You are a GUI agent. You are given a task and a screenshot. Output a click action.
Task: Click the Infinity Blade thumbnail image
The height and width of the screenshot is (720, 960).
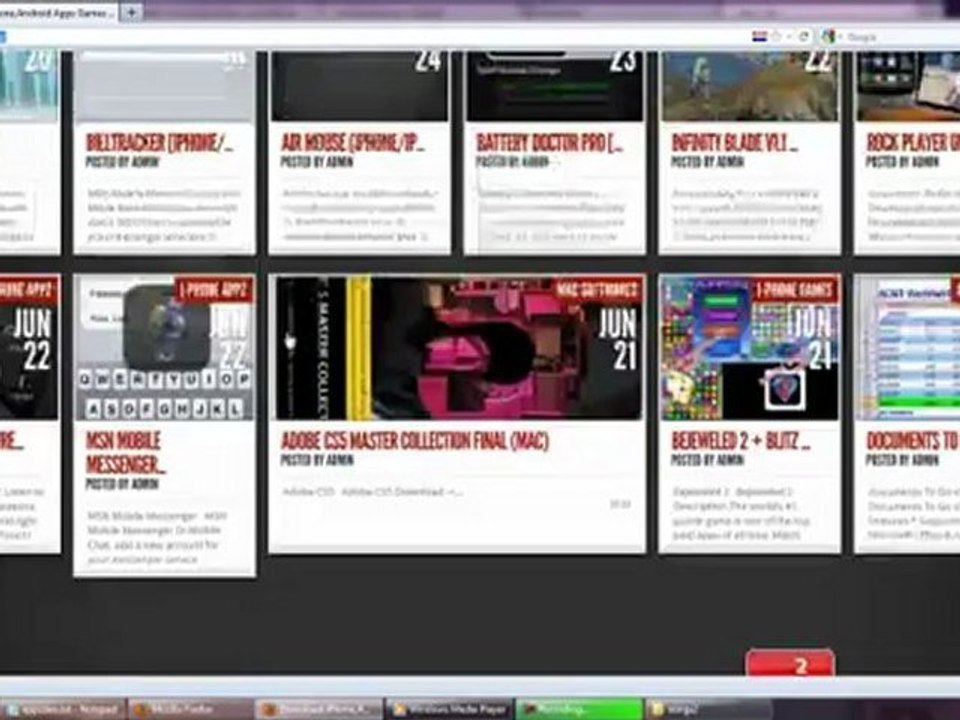pyautogui.click(x=750, y=86)
